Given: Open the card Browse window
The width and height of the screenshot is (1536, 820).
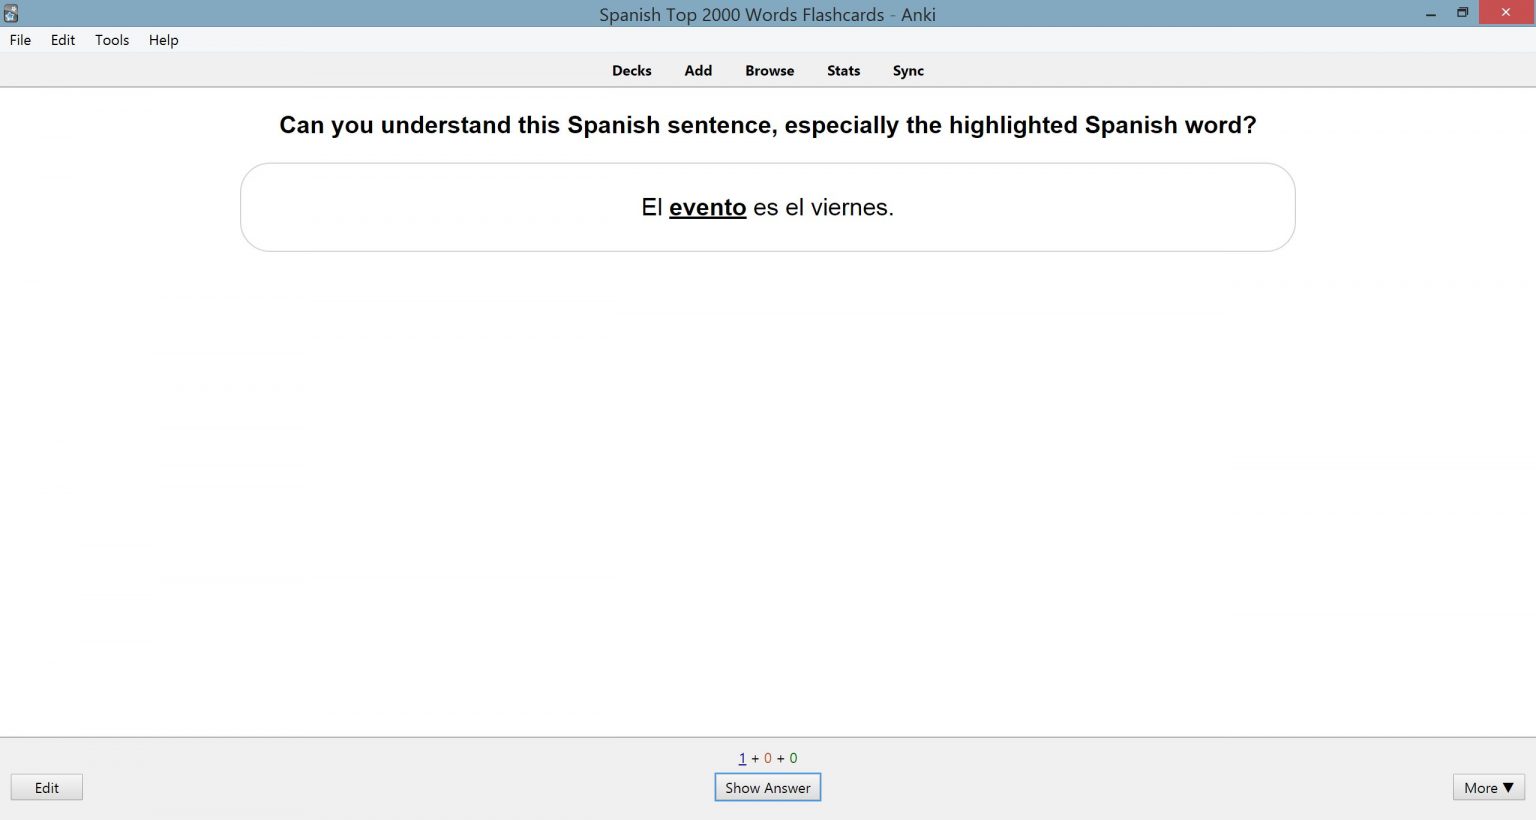Looking at the screenshot, I should pyautogui.click(x=769, y=70).
